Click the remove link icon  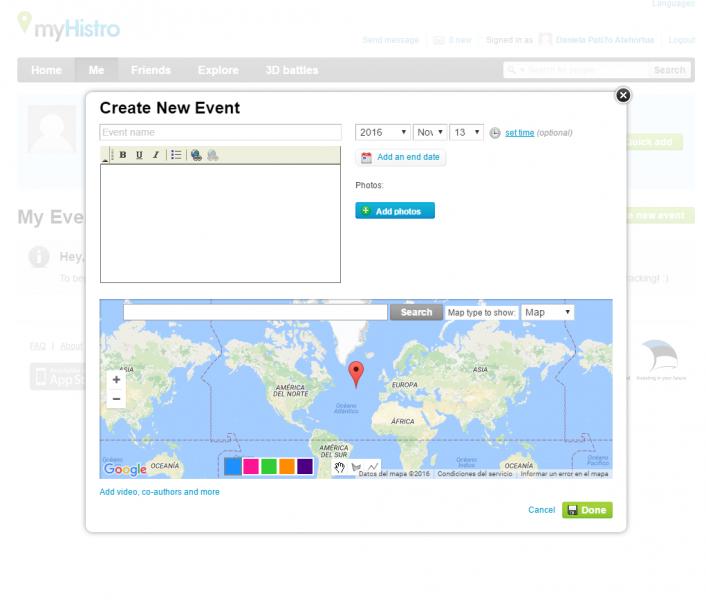pyautogui.click(x=213, y=155)
